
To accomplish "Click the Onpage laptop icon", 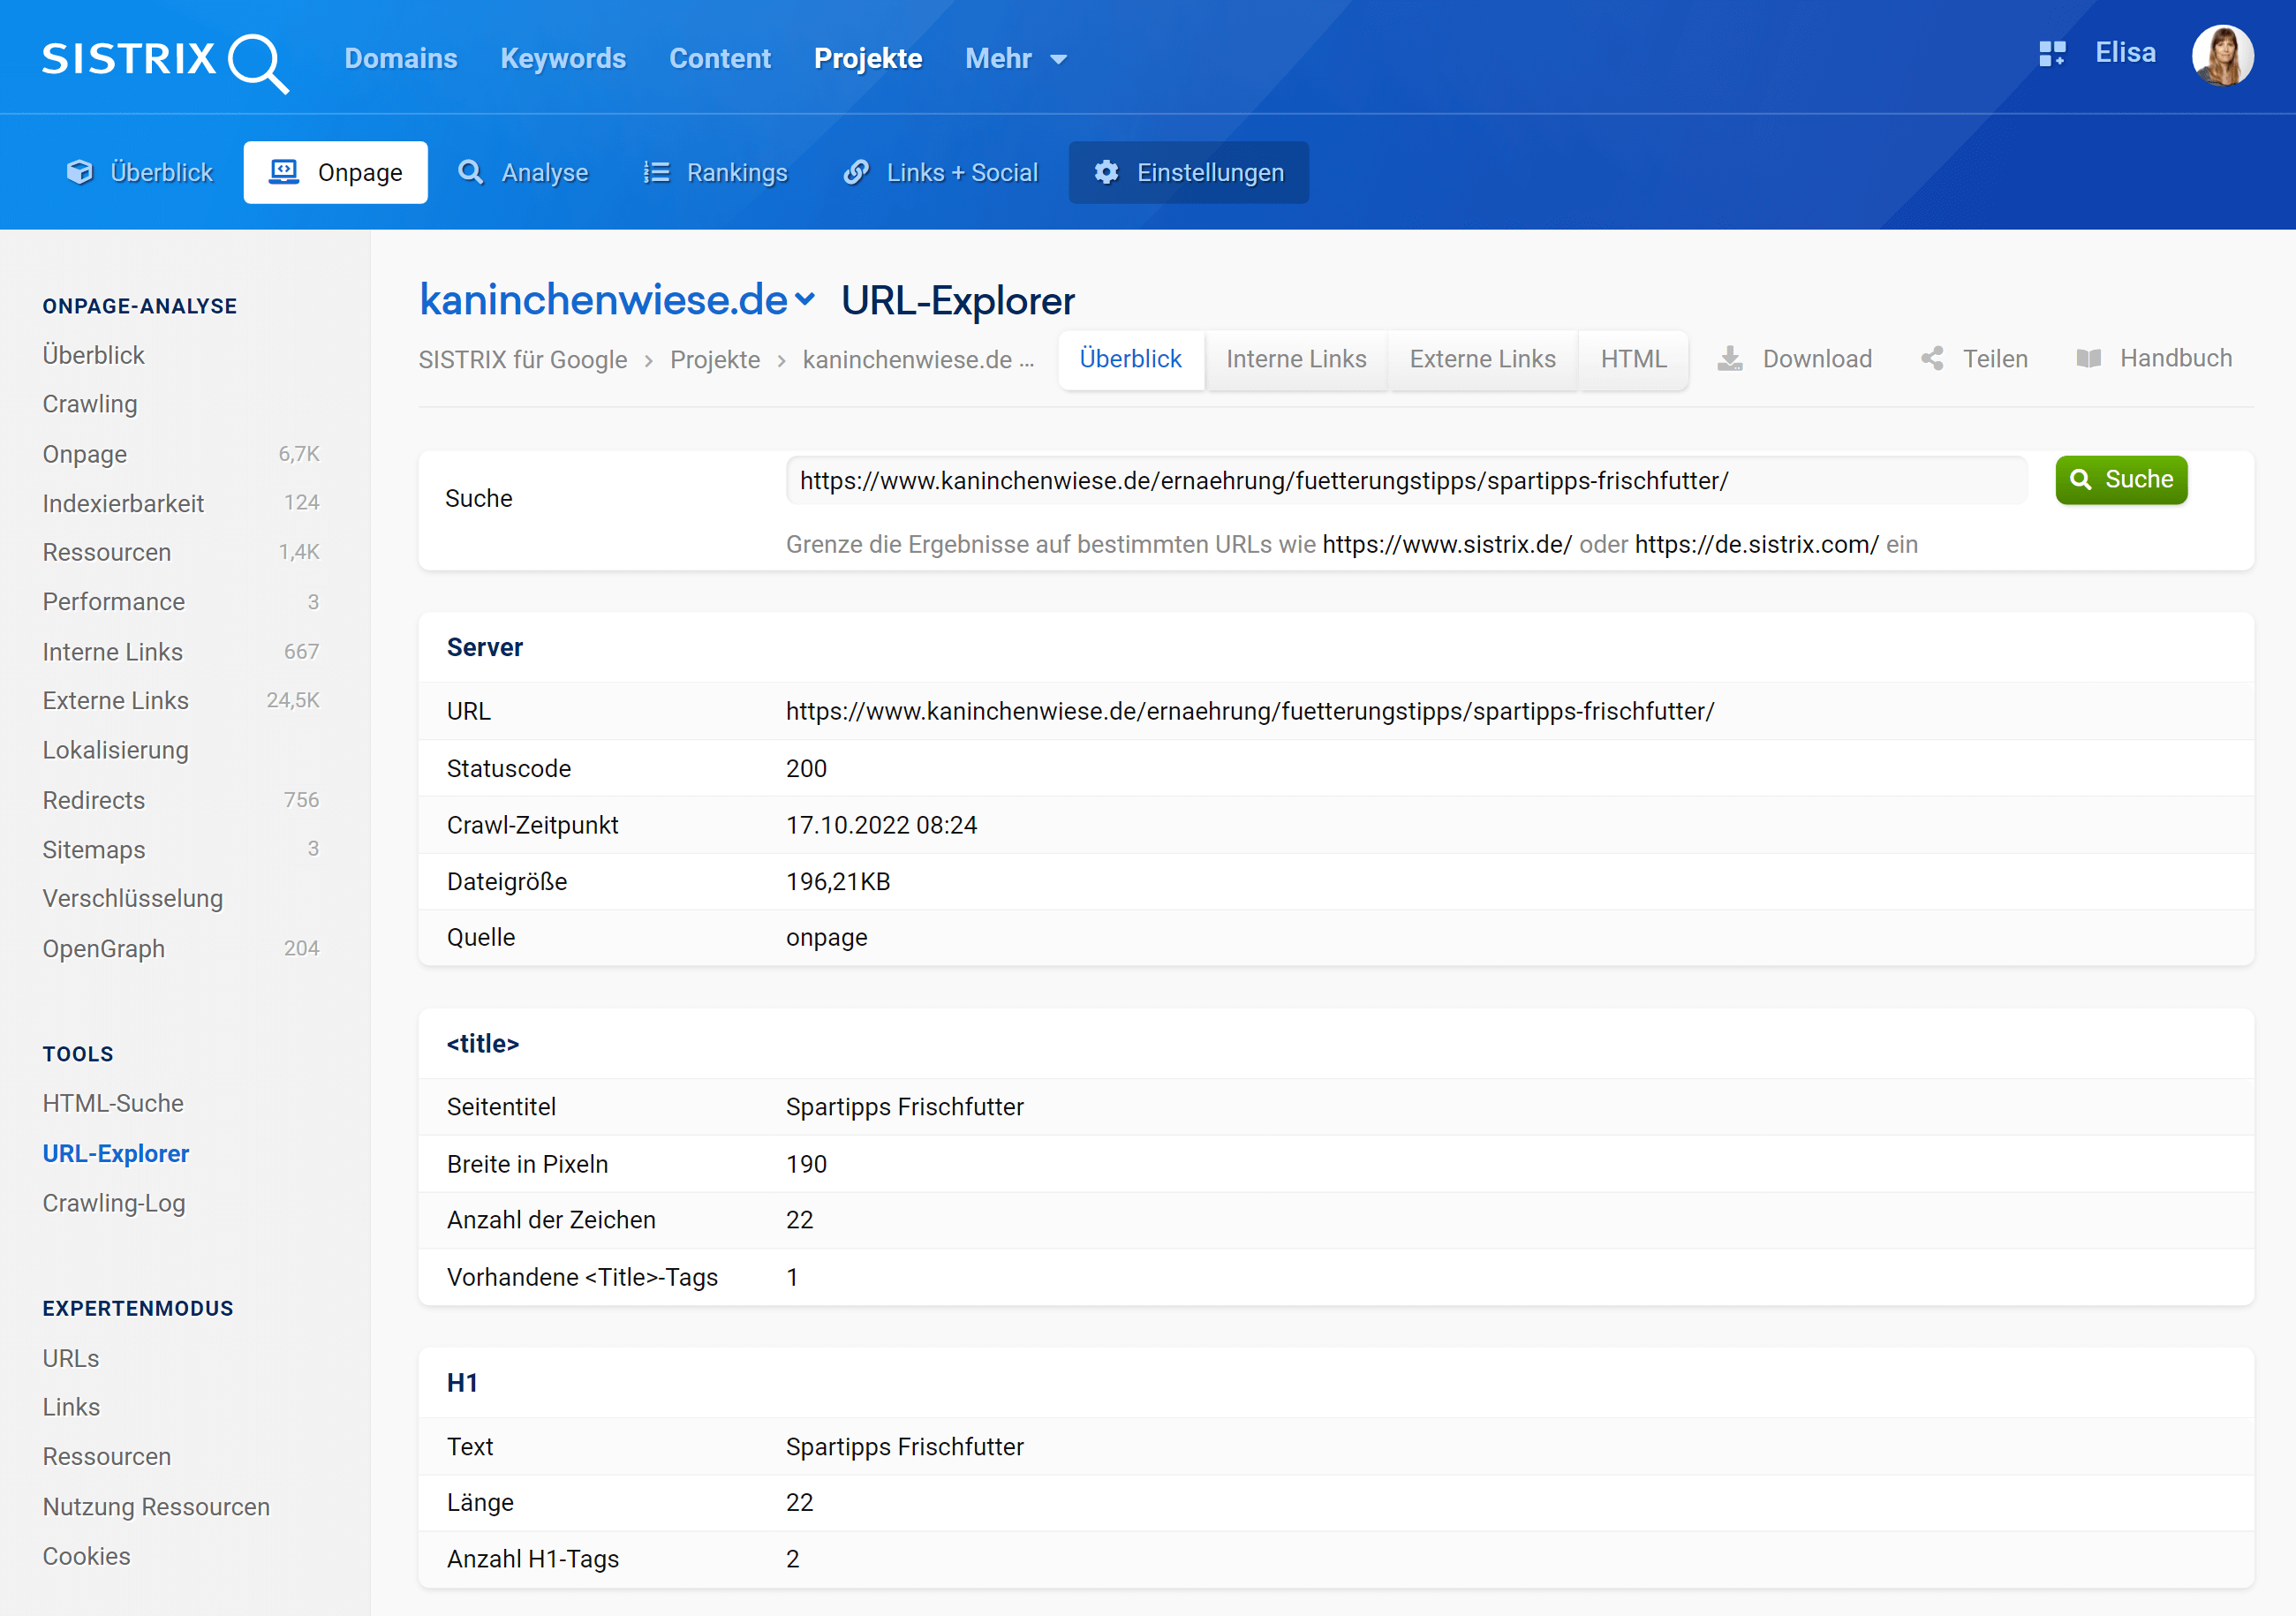I will pyautogui.click(x=284, y=172).
